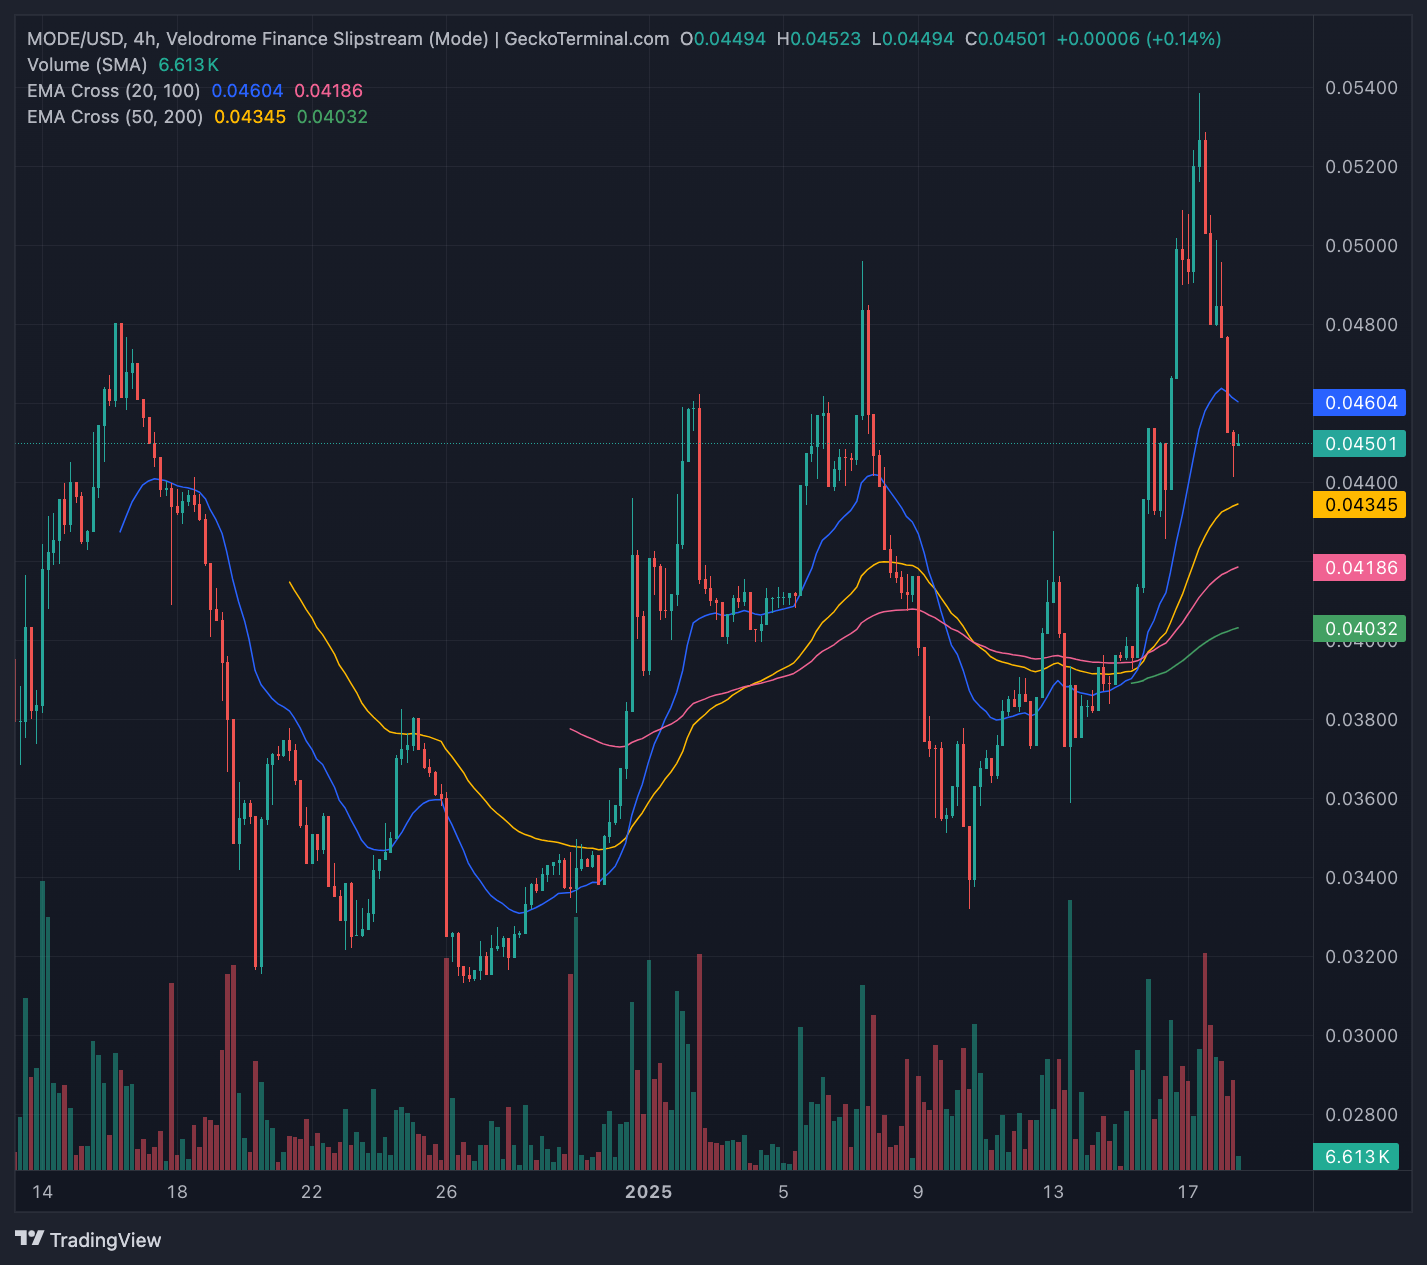Click the blue 0.04604 price axis label
Image resolution: width=1427 pixels, height=1265 pixels.
tap(1360, 403)
